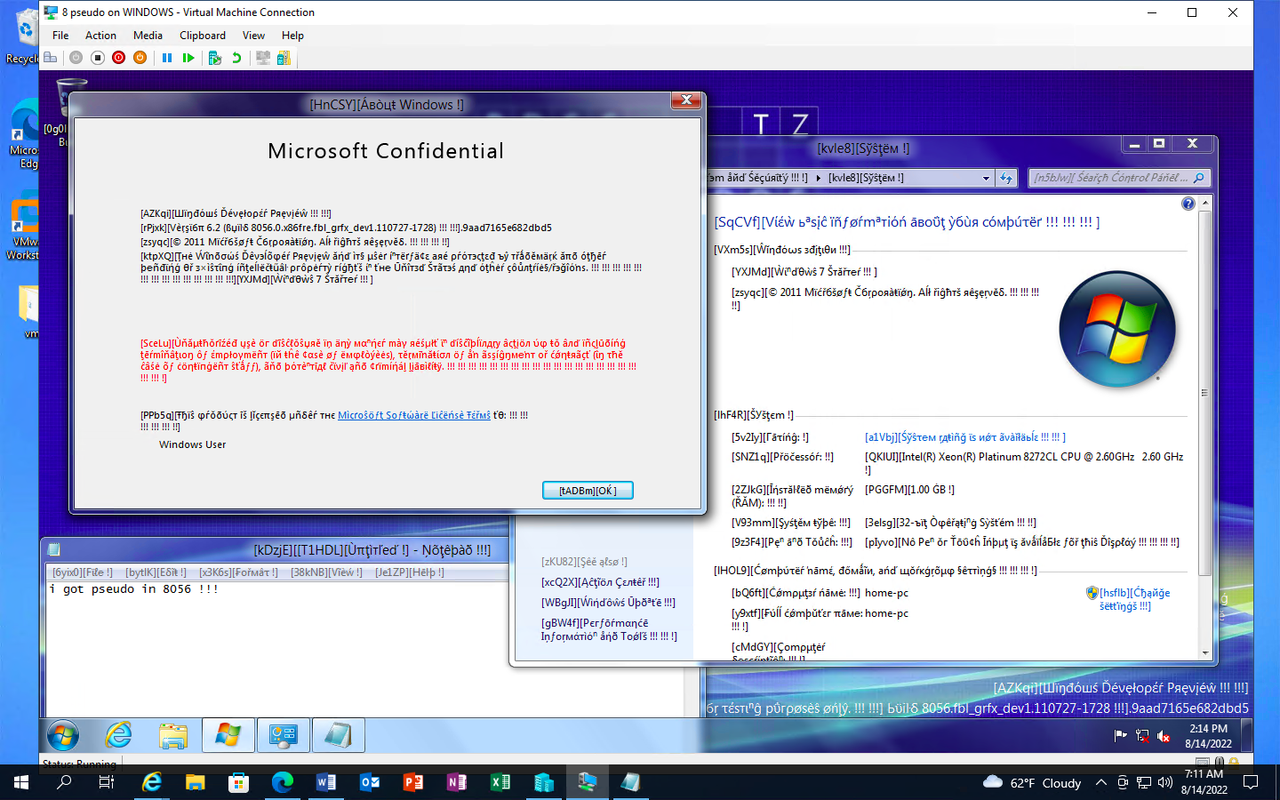Open the Media menu of Virtual Machine Connection

point(148,35)
